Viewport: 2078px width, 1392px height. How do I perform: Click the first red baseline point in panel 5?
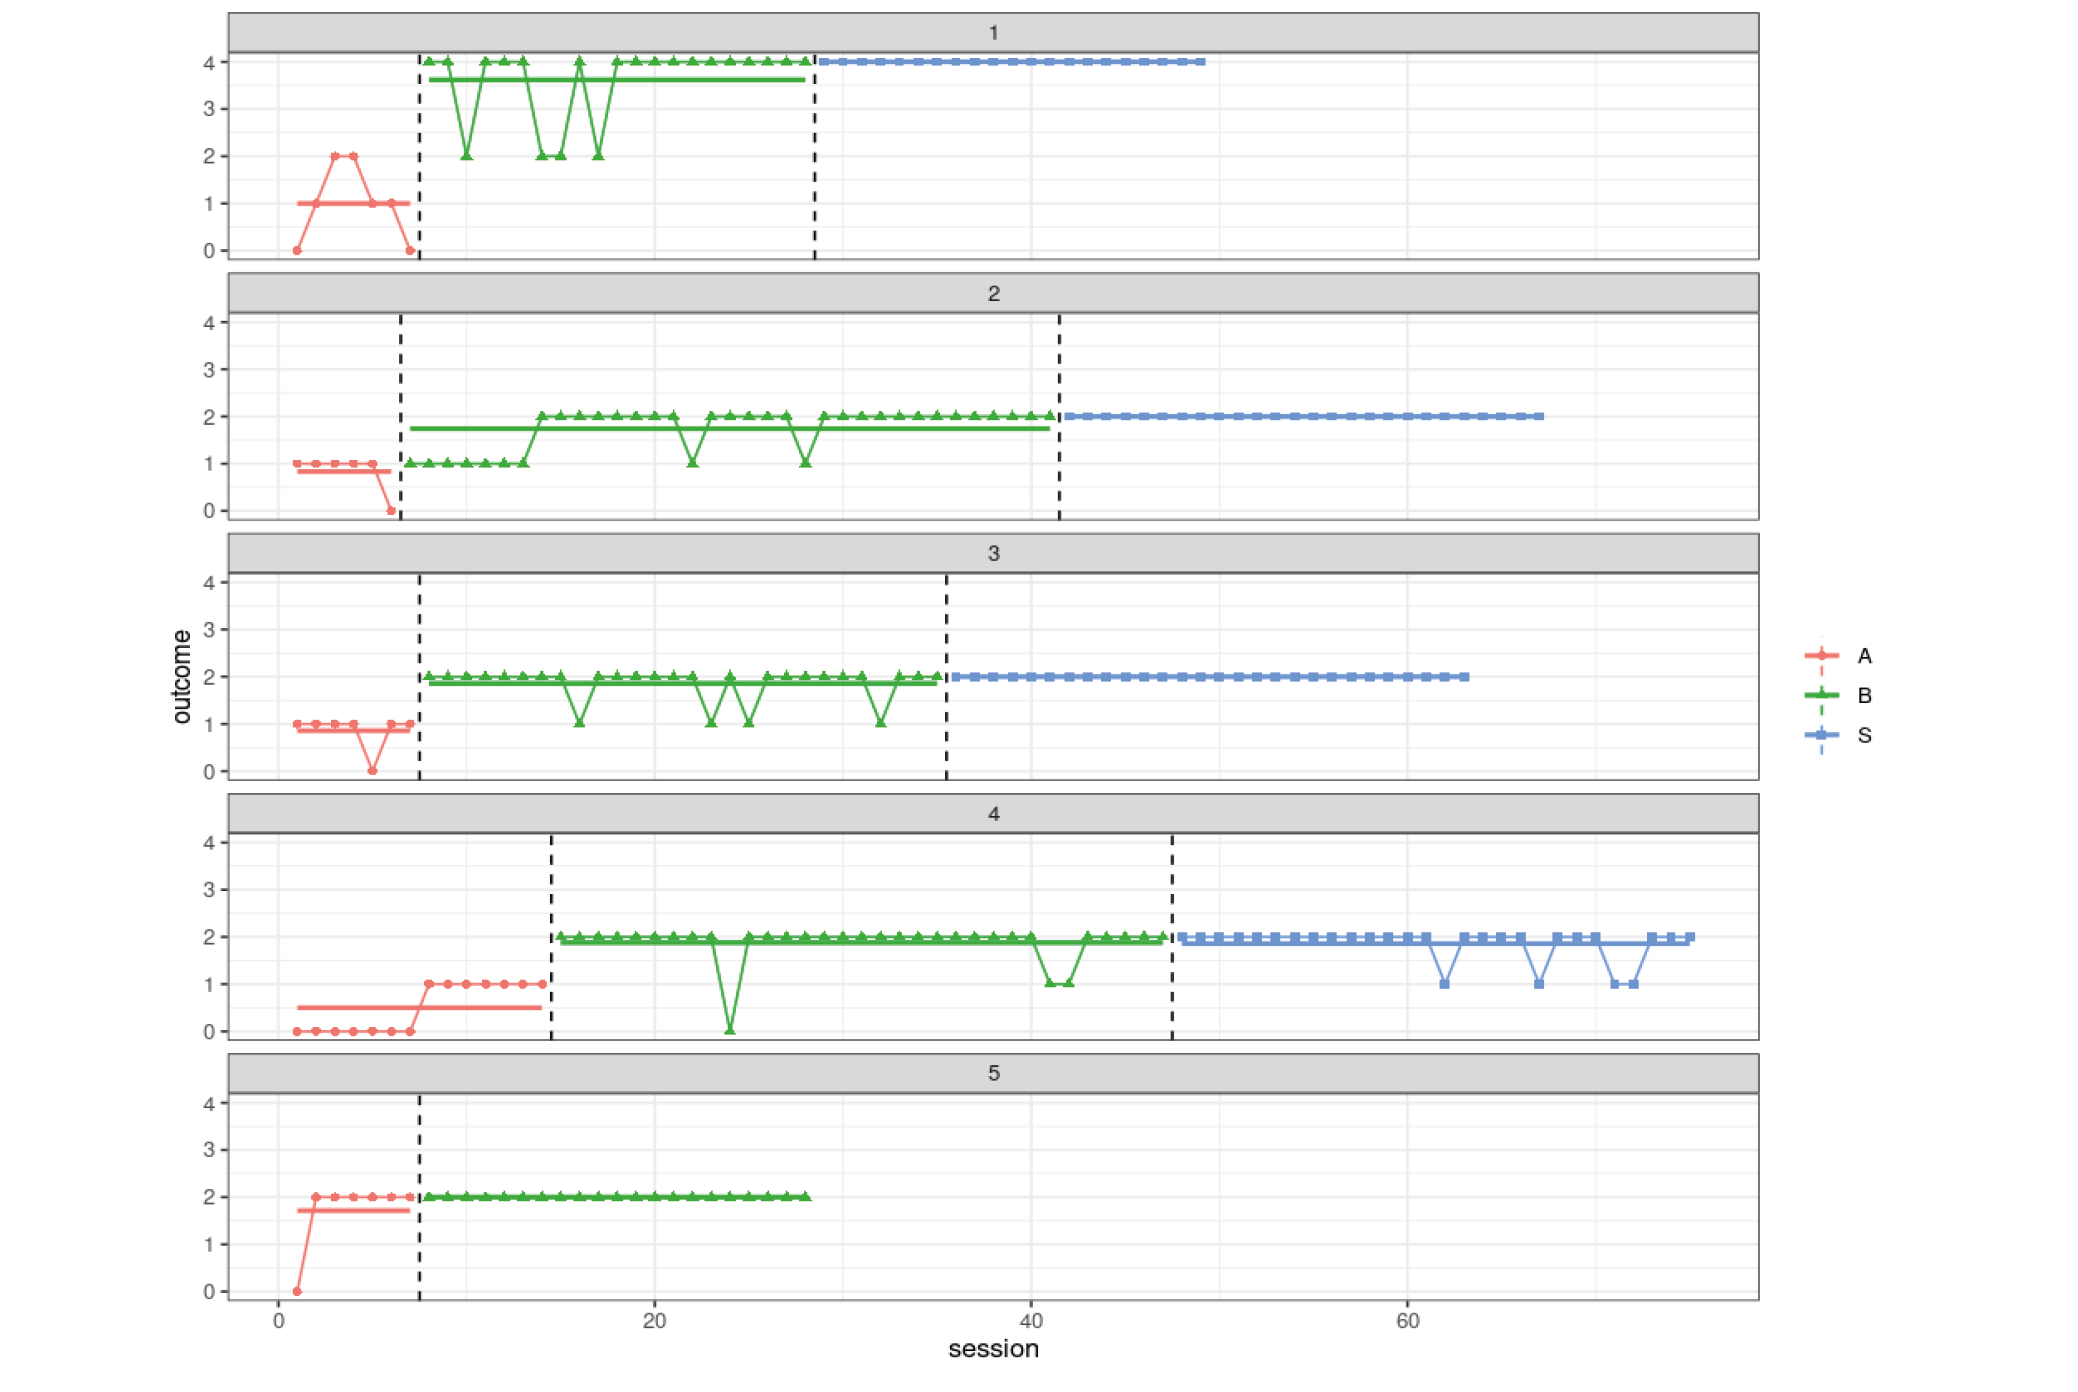point(297,1291)
